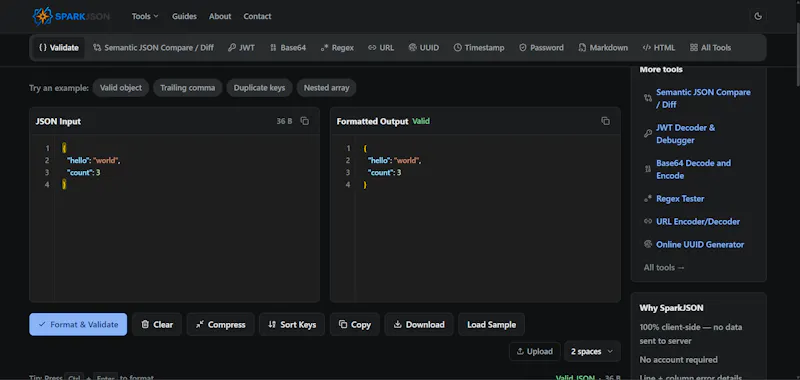
Task: Open URL Encoder/Decoder sidebar link
Action: [697, 221]
